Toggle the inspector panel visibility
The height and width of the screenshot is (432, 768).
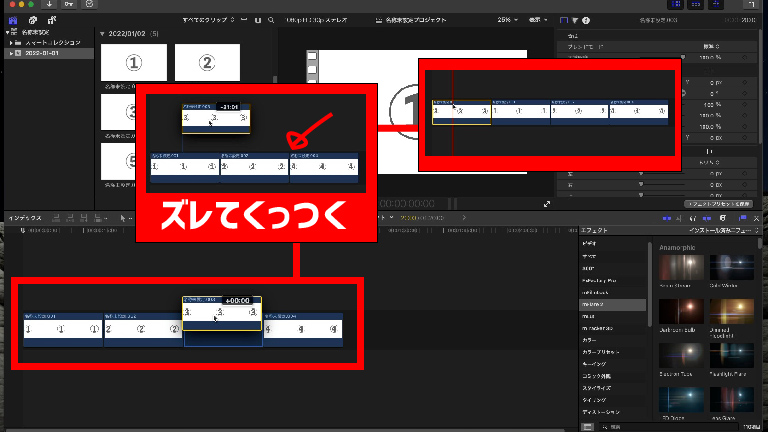(716, 4)
